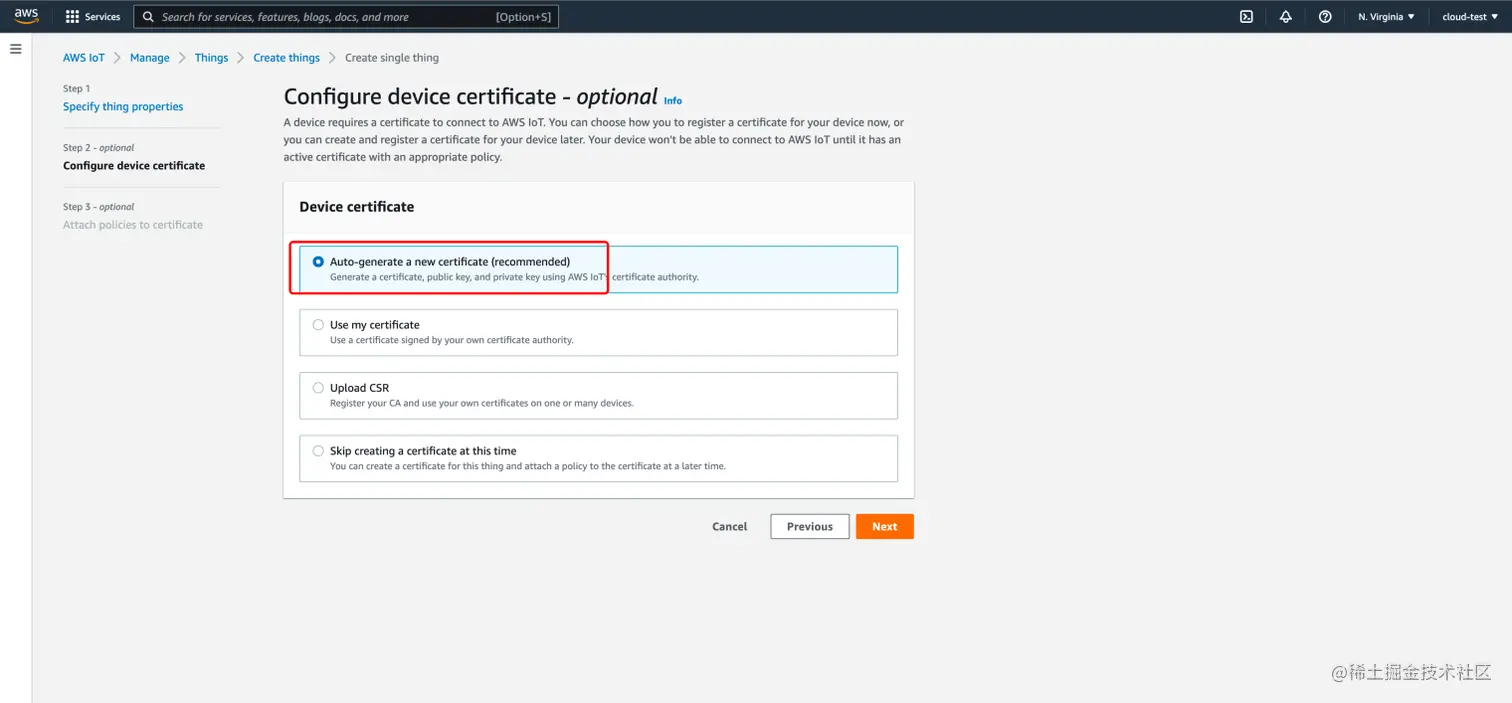Open the help question mark icon
Viewport: 1512px width, 703px height.
1325,17
